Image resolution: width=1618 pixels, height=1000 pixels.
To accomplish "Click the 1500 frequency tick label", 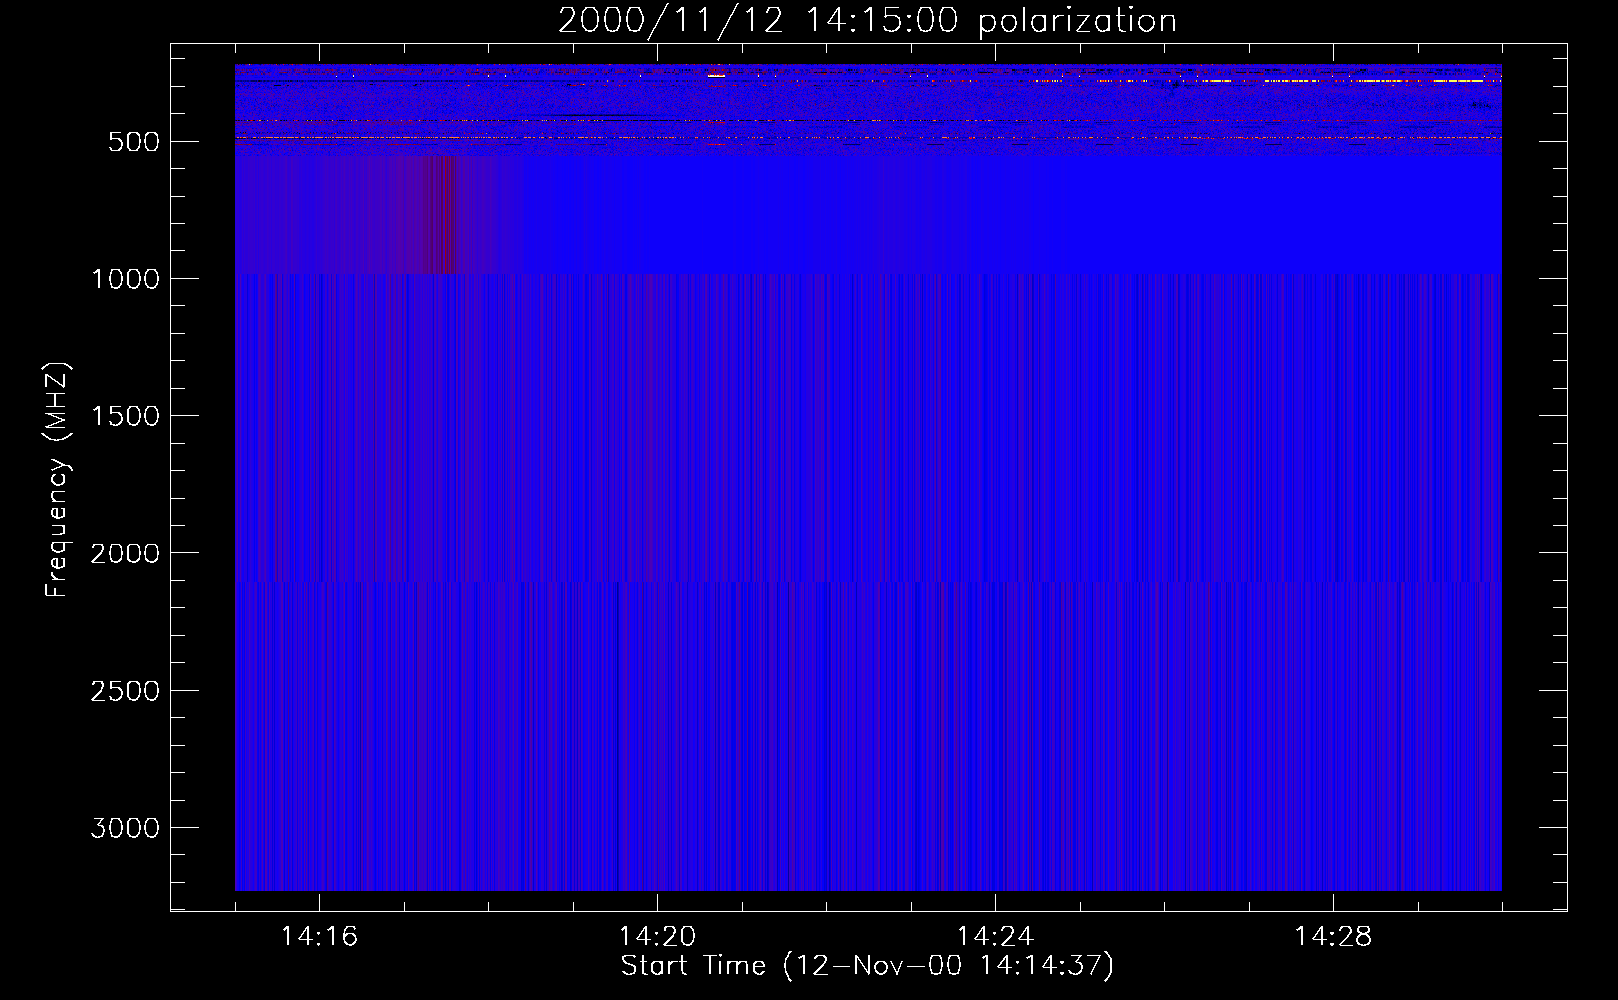I will (x=125, y=416).
